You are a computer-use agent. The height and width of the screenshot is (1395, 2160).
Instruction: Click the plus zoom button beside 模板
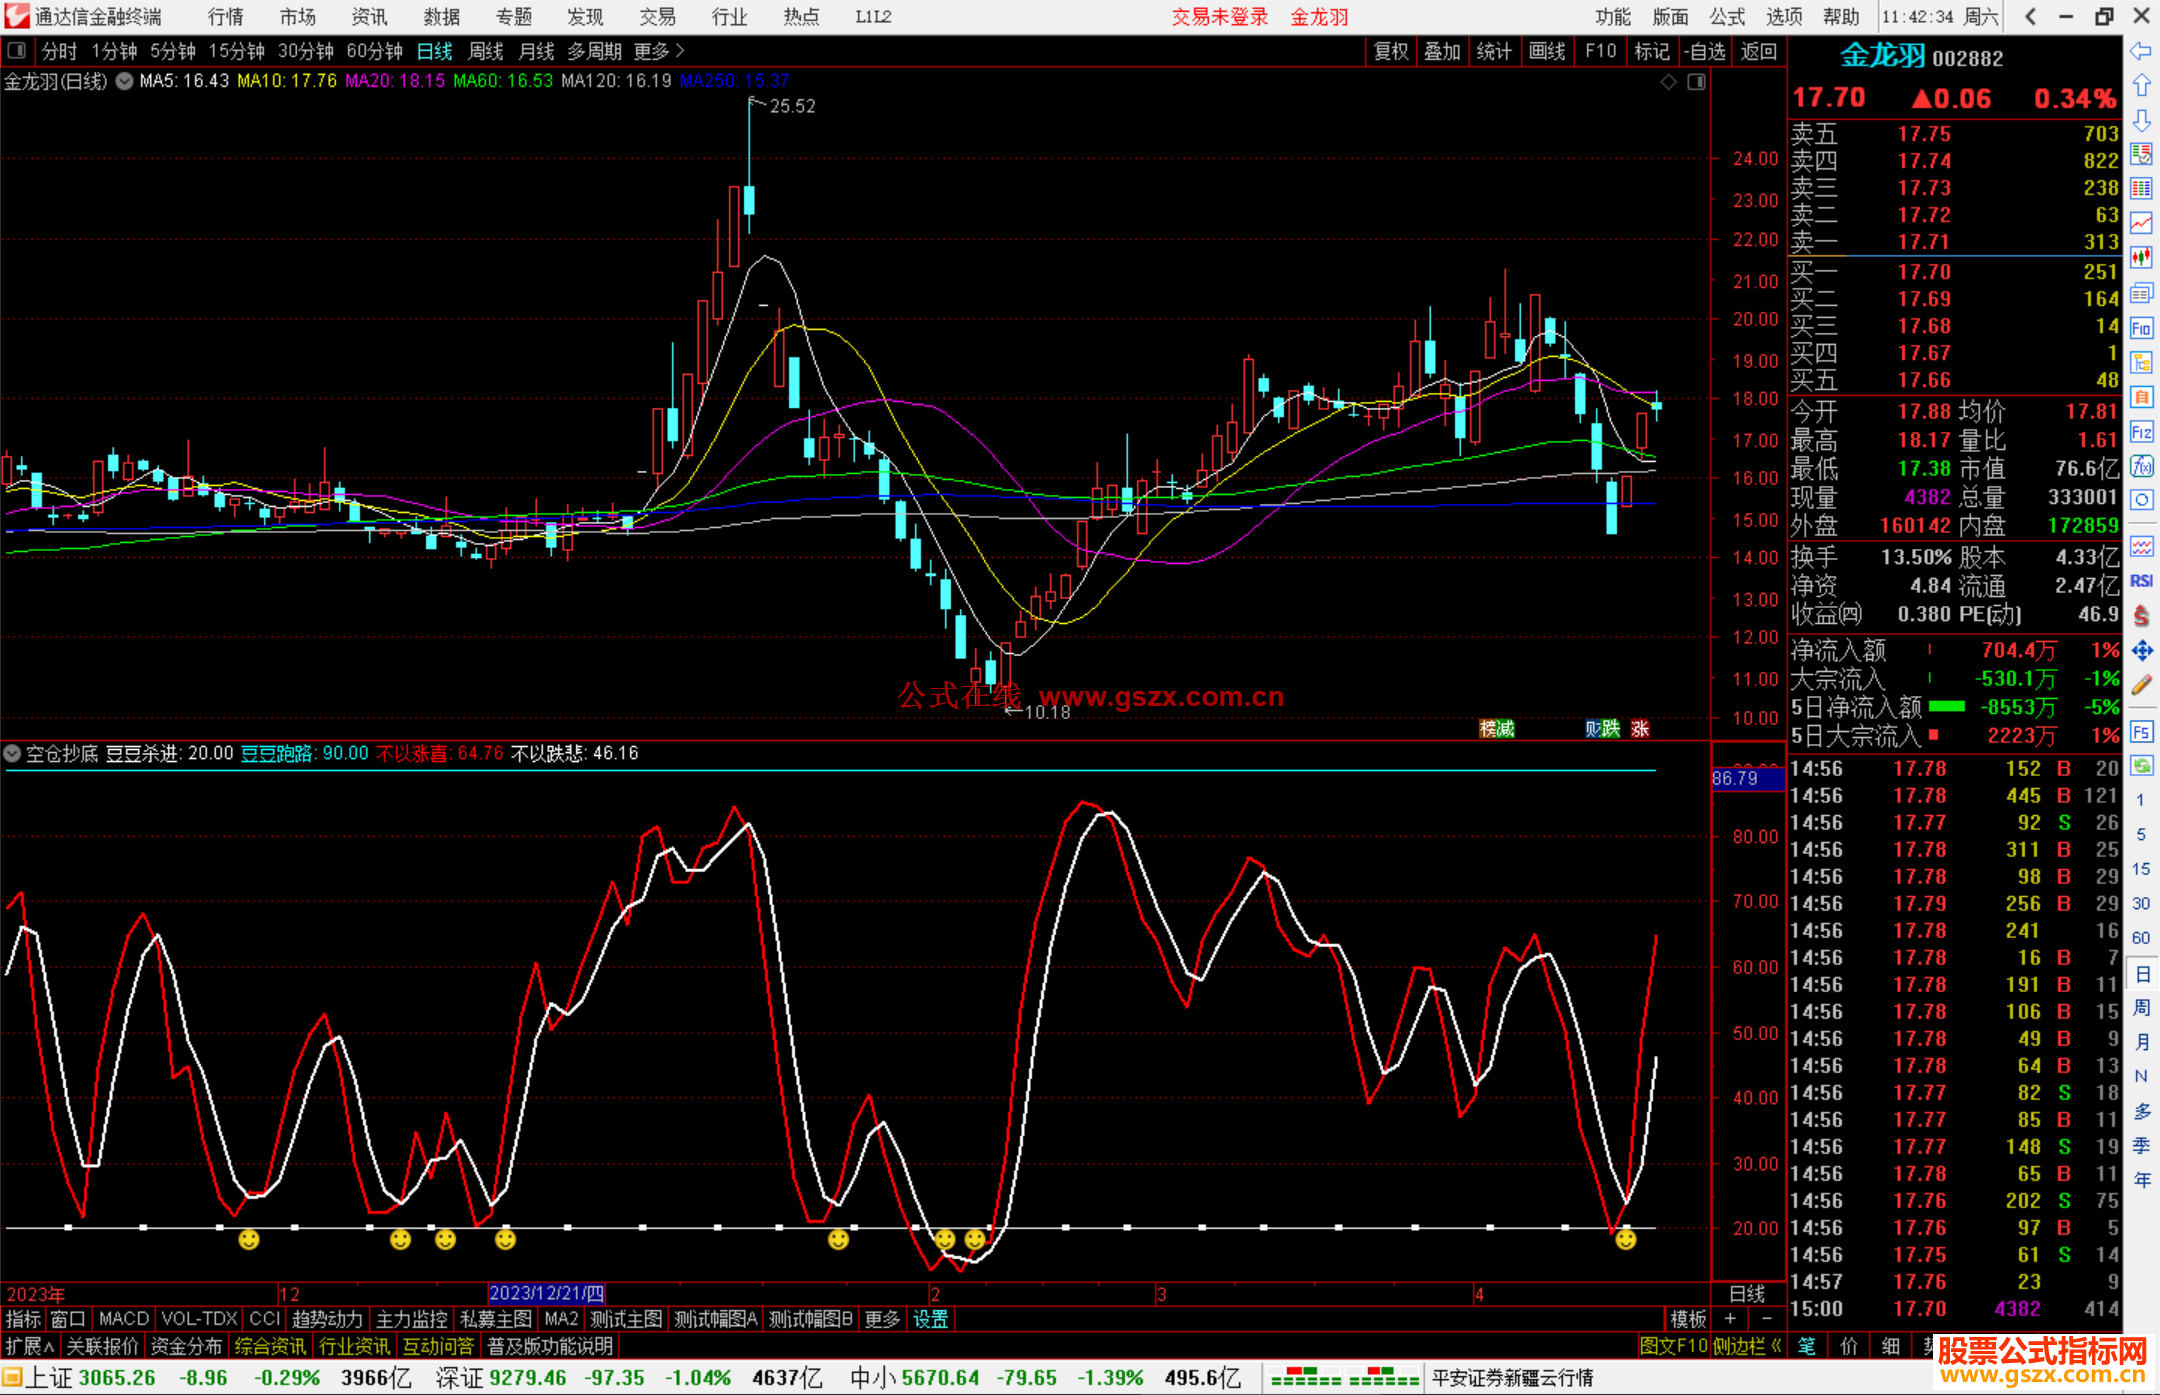click(x=1731, y=1319)
